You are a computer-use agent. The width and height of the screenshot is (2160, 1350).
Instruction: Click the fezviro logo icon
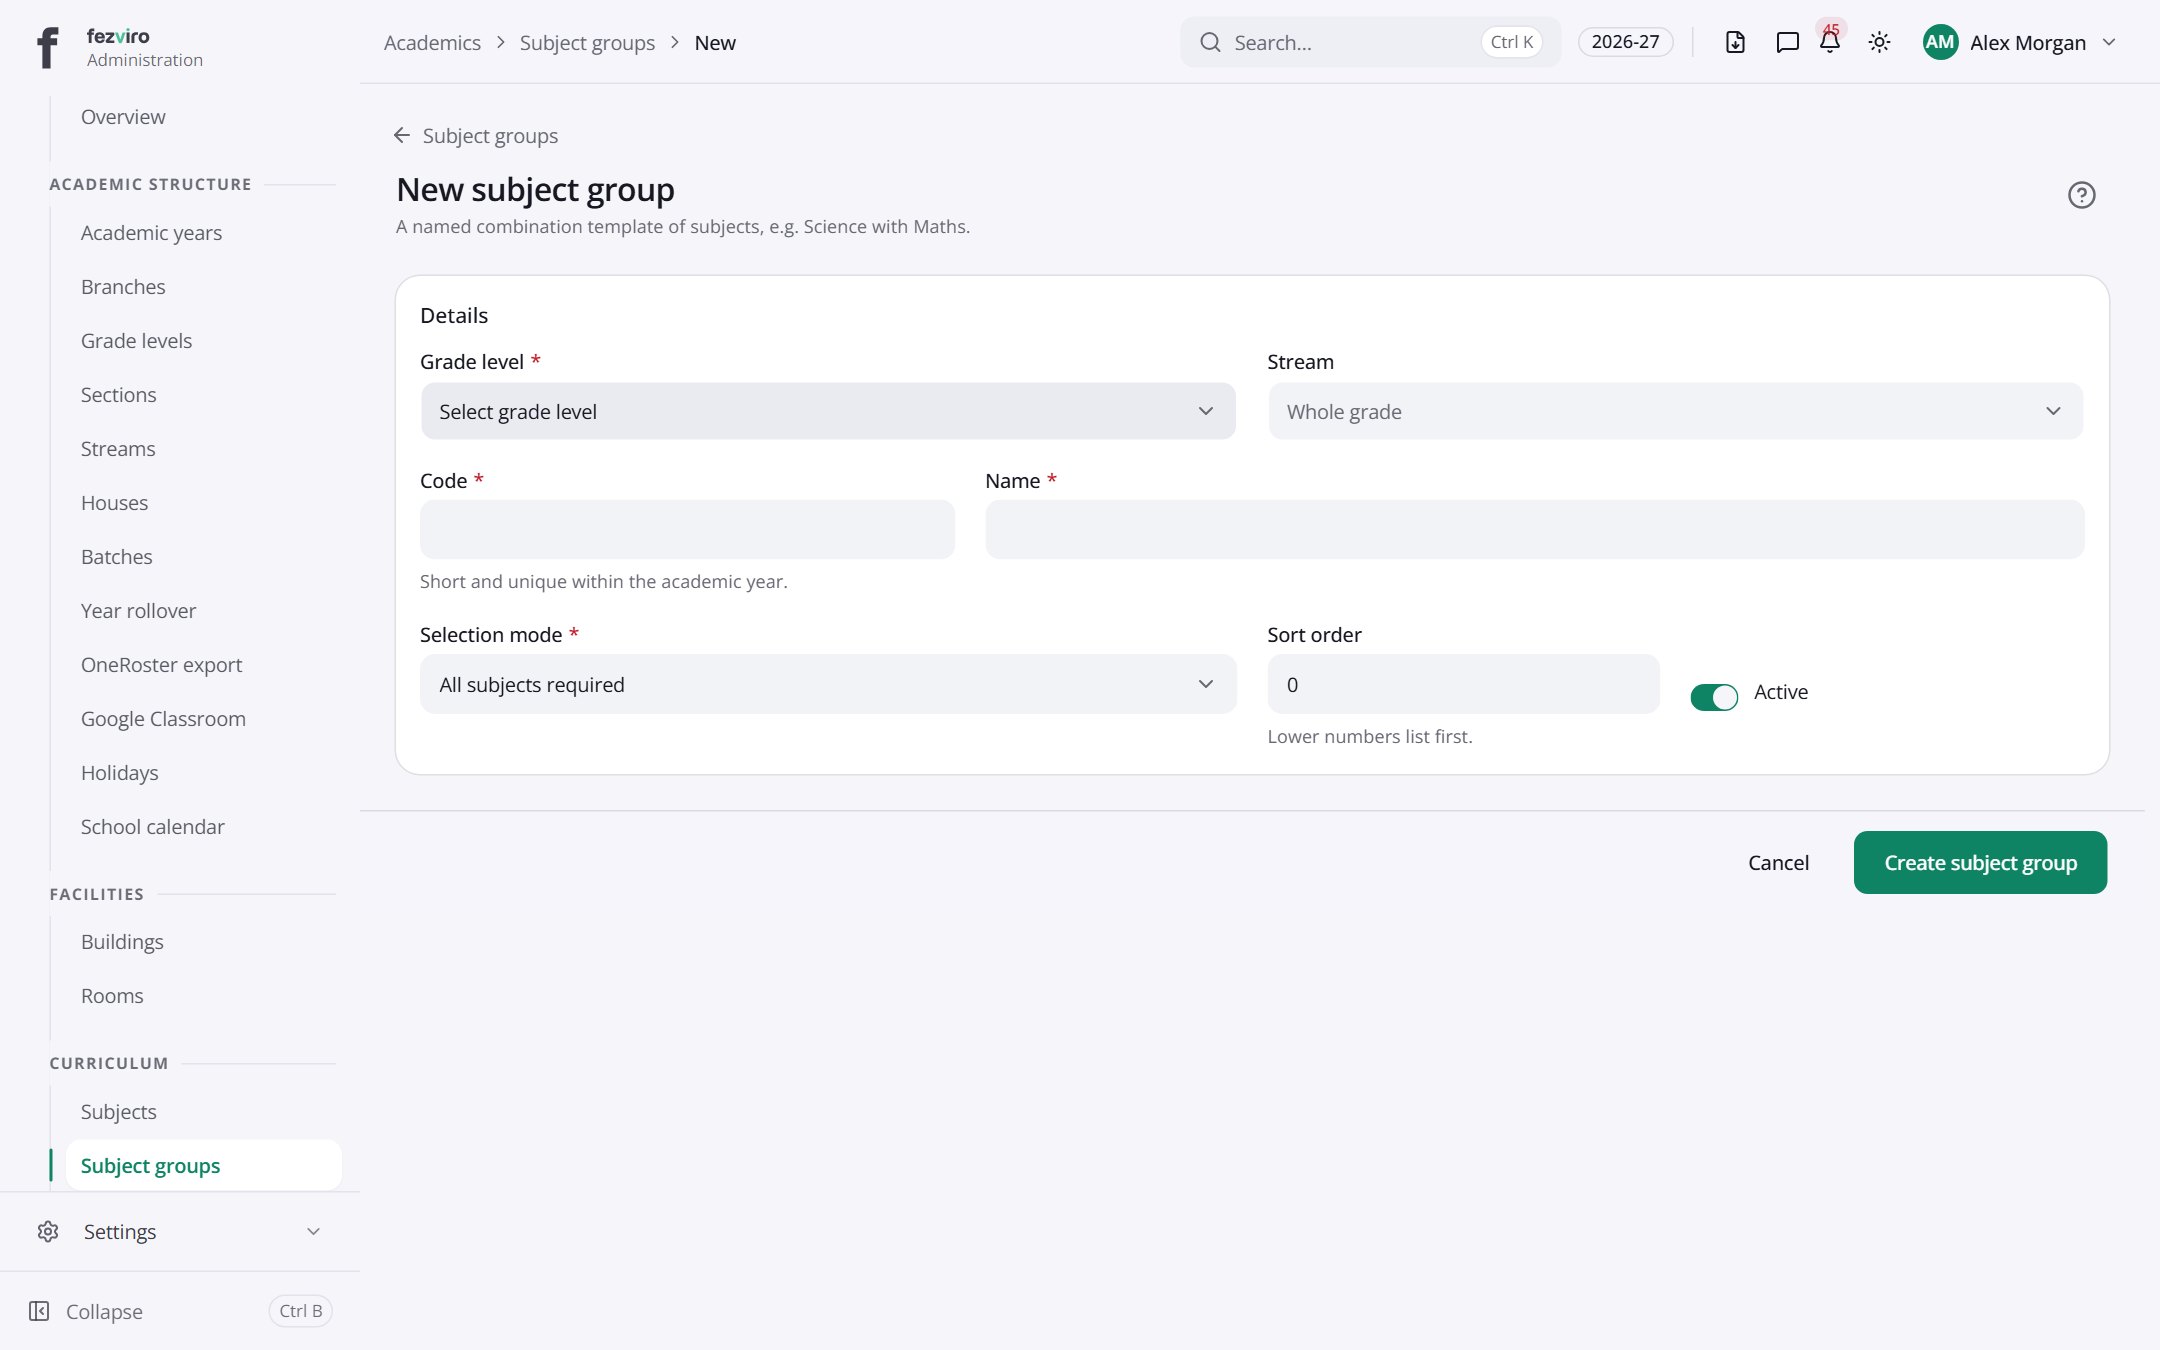[x=47, y=47]
